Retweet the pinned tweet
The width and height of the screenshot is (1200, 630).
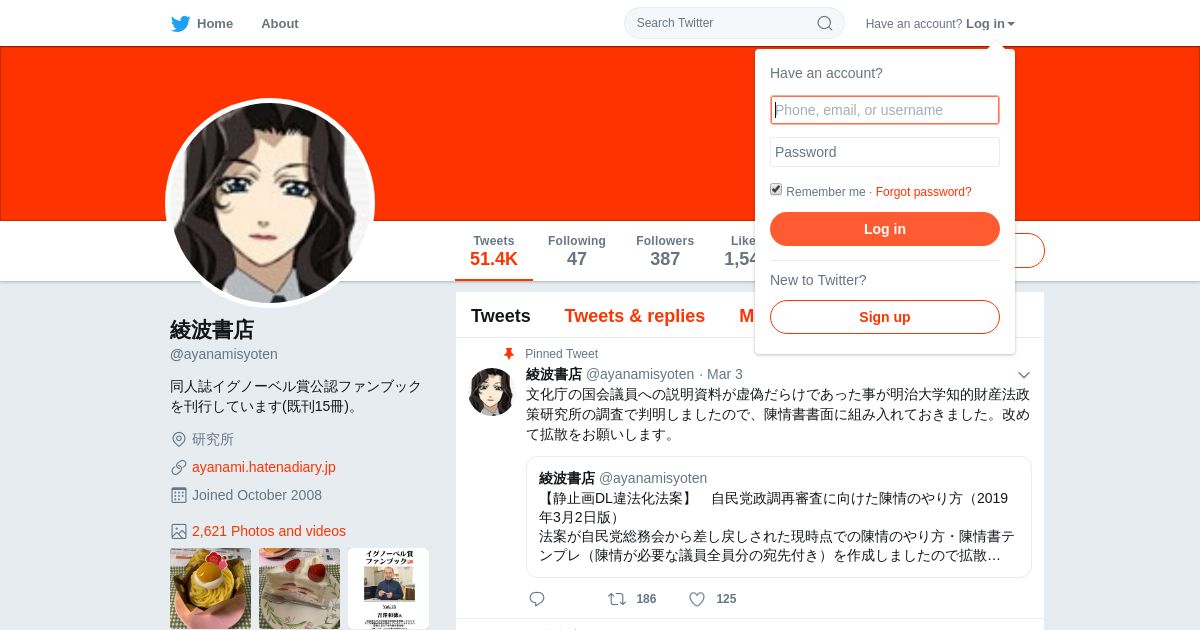click(617, 599)
